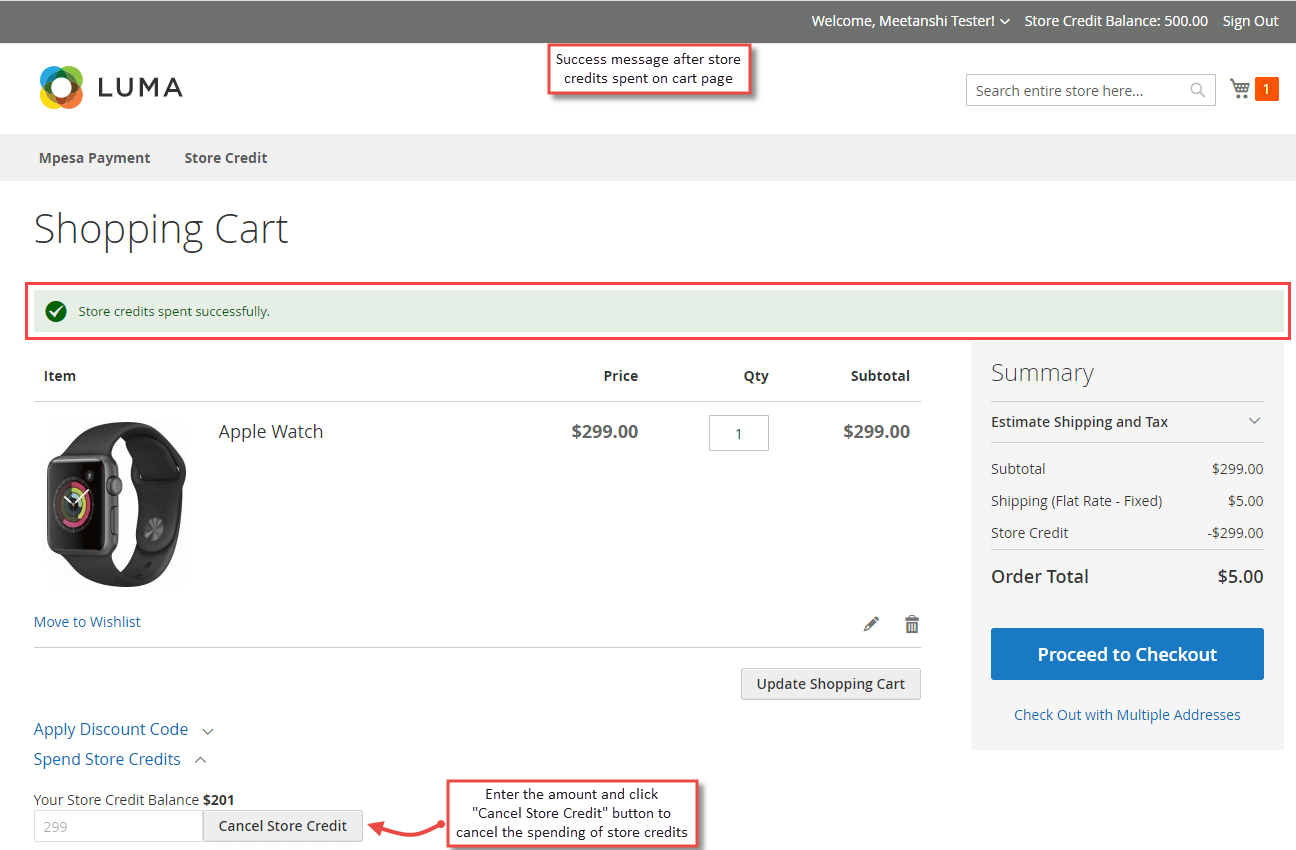Click Store credits spent successfully message
This screenshot has height=850, width=1296.
[174, 312]
